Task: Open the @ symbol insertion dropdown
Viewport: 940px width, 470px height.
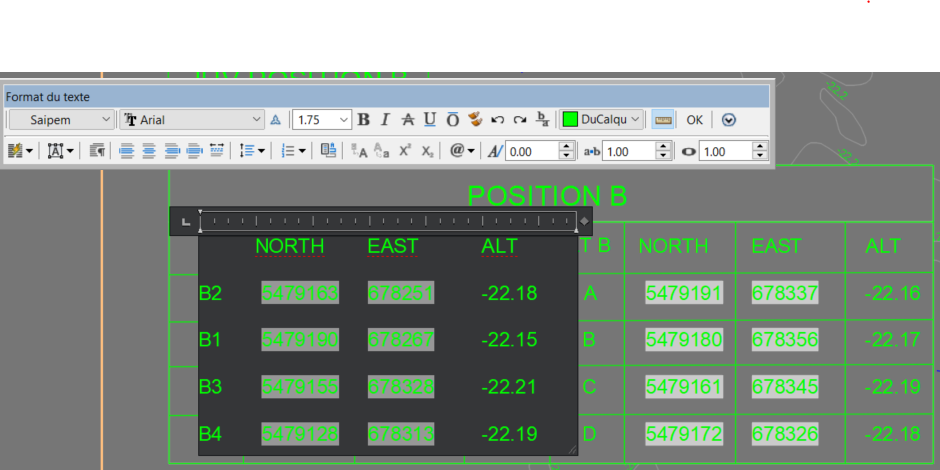Action: 462,151
